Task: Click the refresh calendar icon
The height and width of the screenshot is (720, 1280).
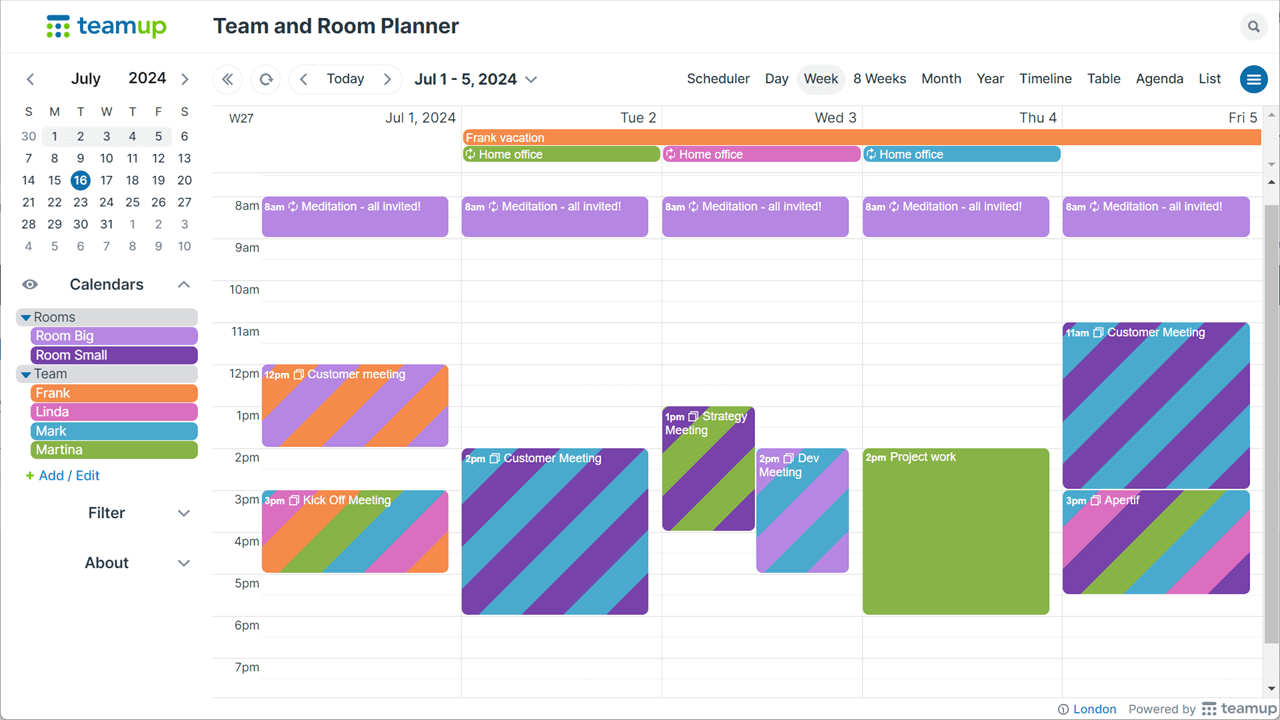Action: (266, 79)
